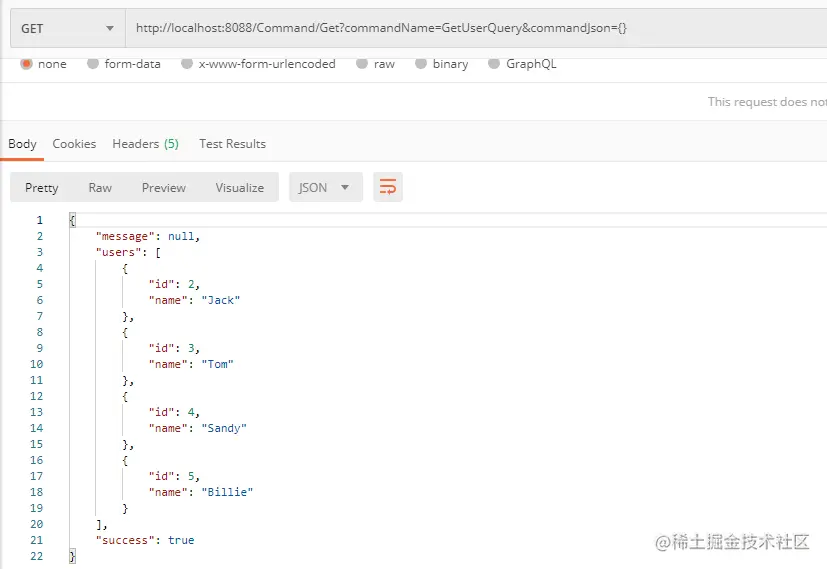
Task: Open the Headers (5) tab
Action: coord(146,144)
